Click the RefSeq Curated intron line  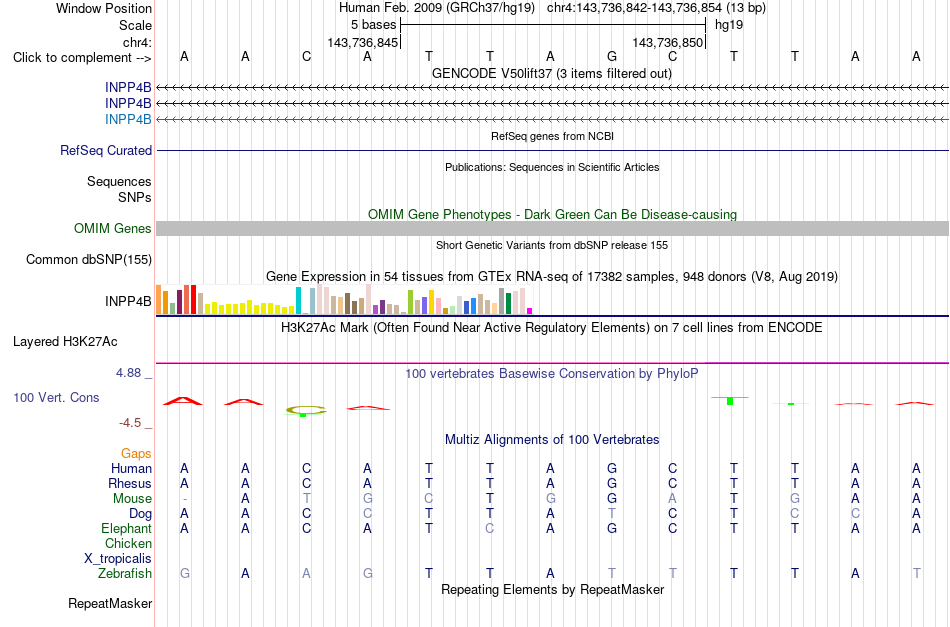click(552, 150)
